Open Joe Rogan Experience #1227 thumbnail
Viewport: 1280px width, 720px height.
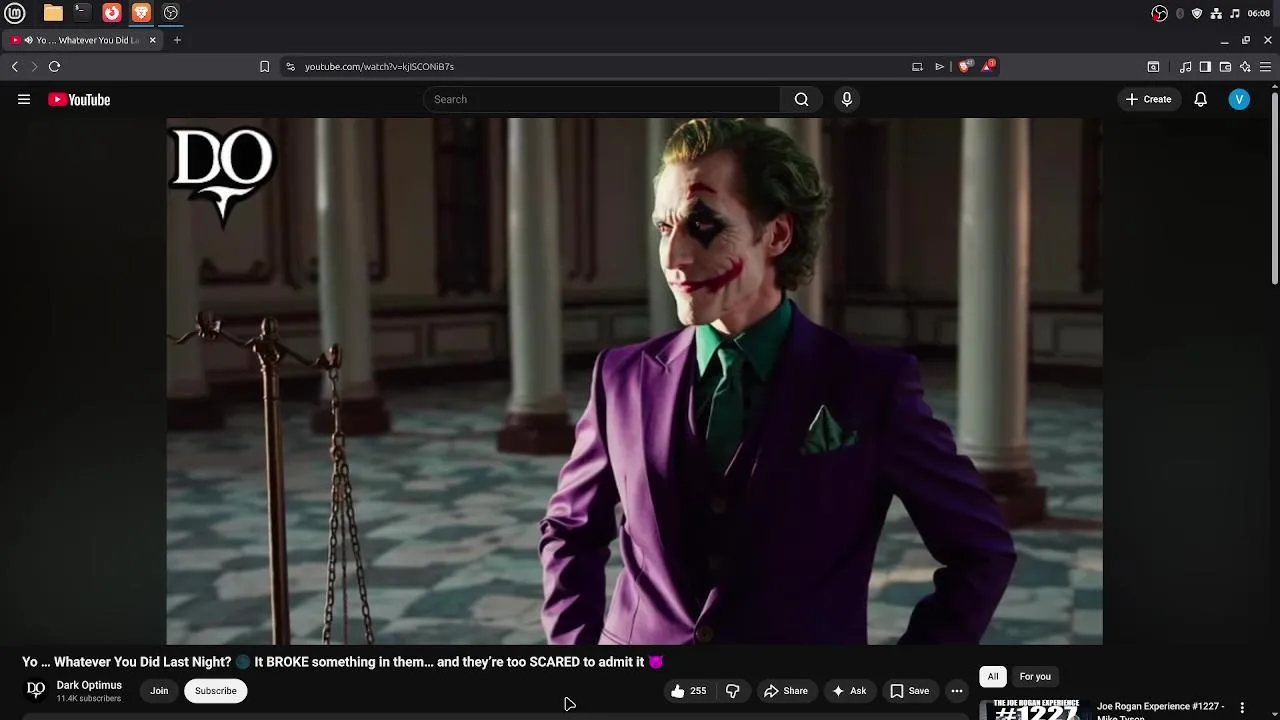tap(1035, 709)
